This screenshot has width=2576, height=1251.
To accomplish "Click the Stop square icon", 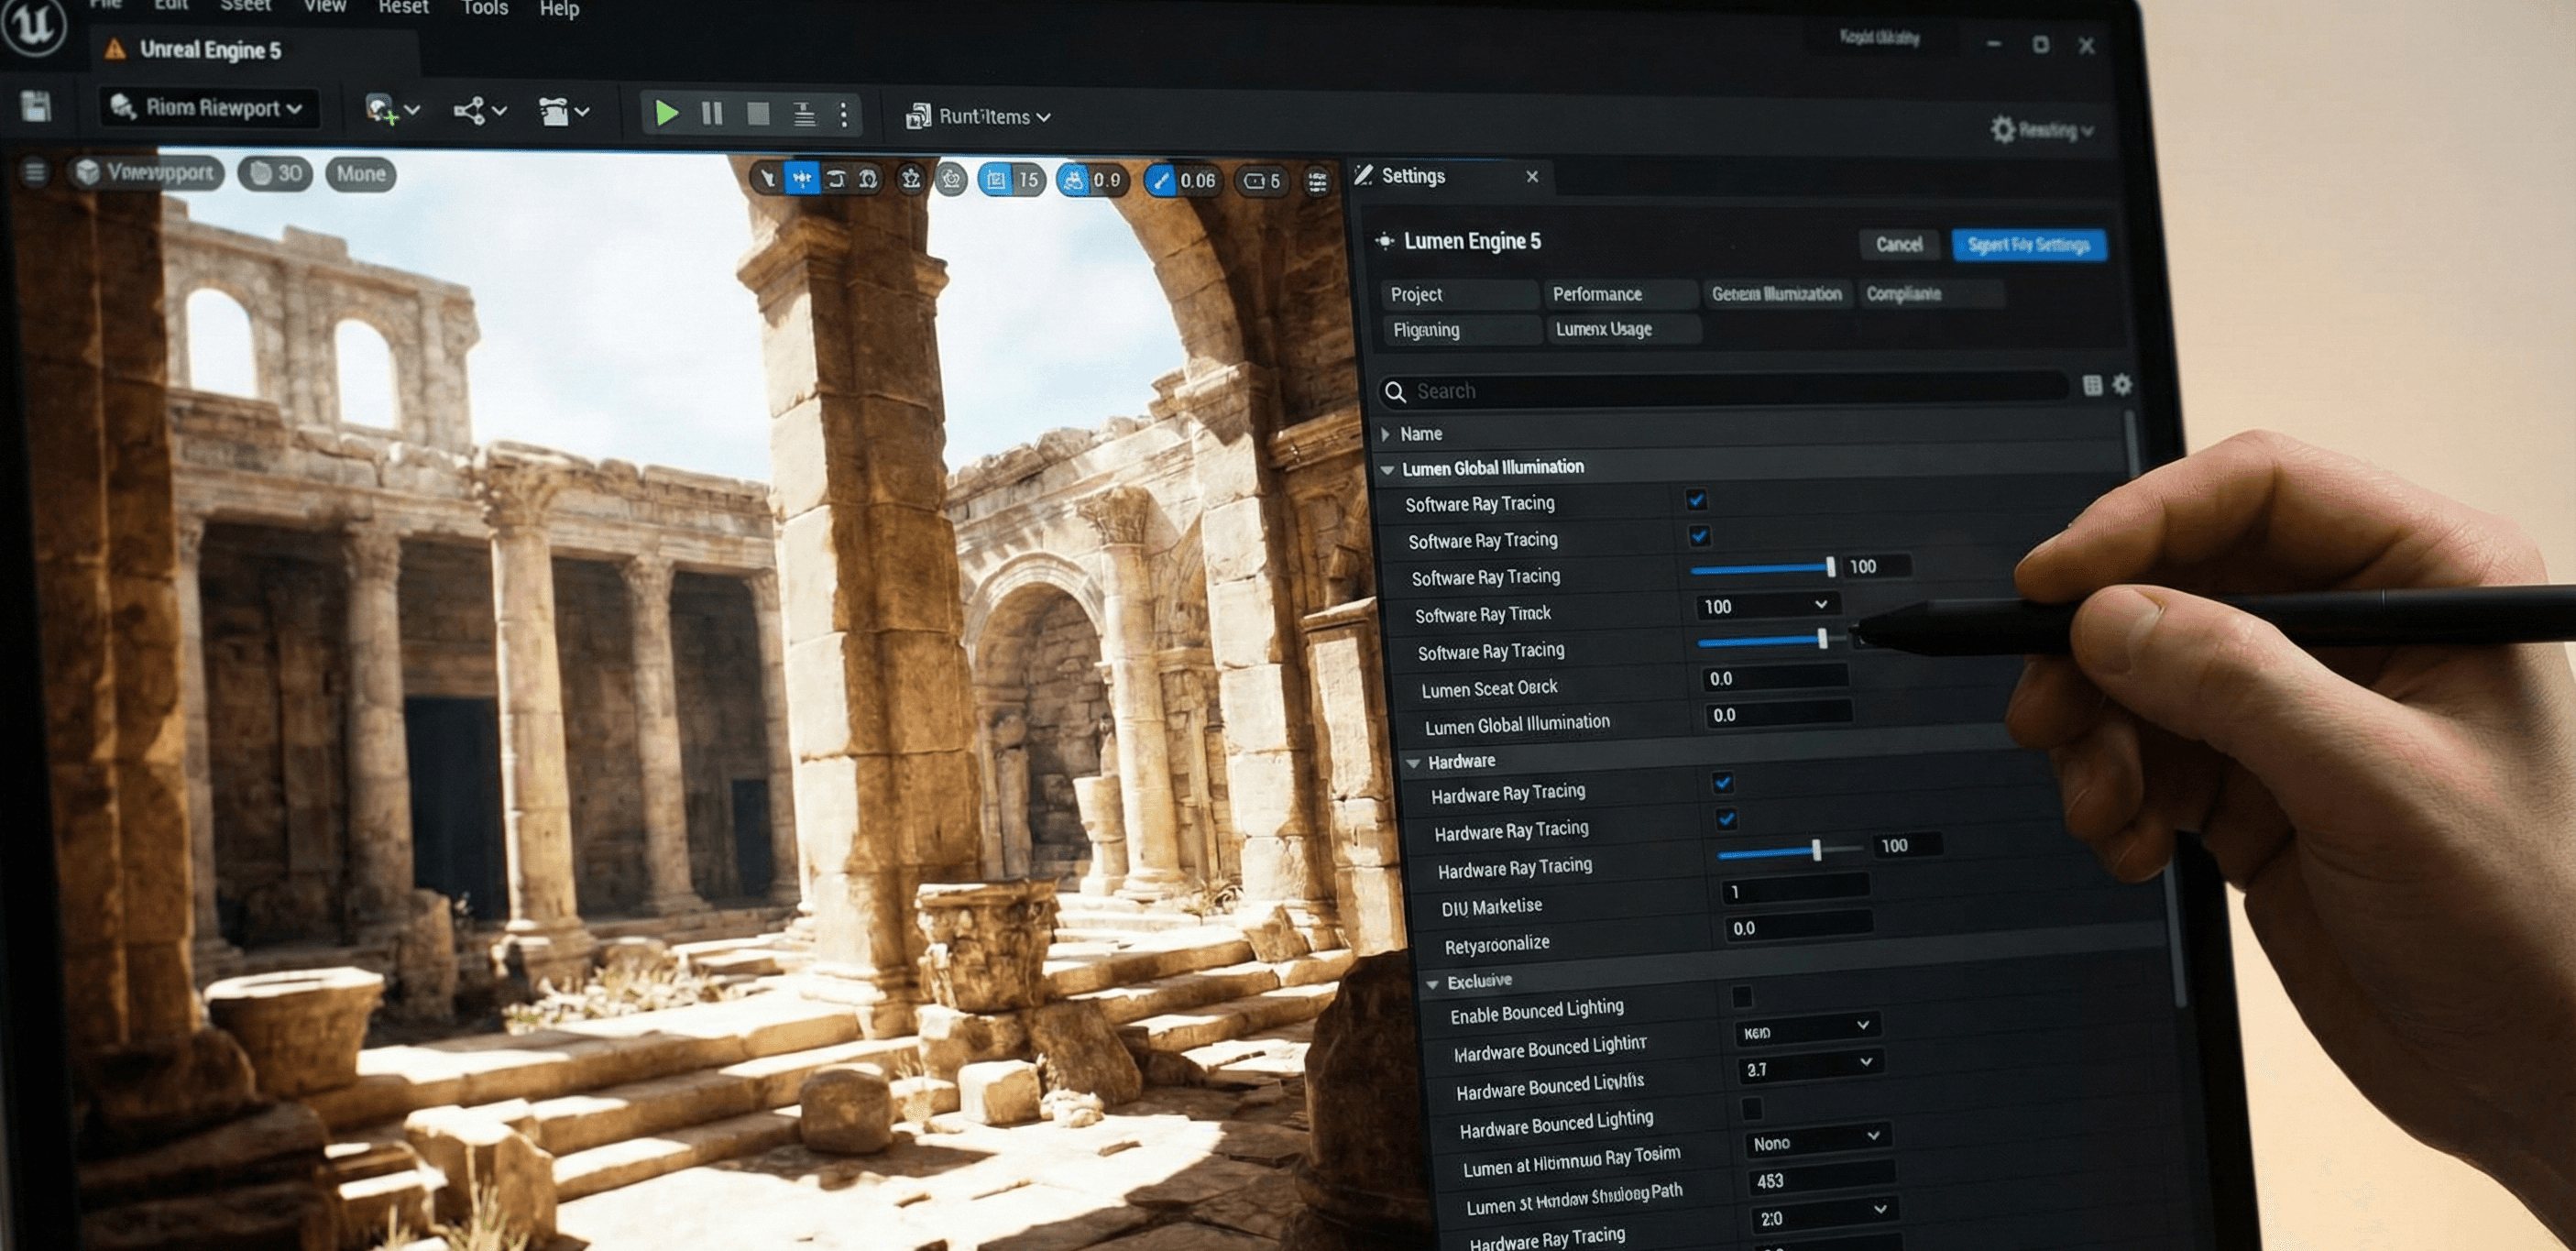I will [x=758, y=114].
